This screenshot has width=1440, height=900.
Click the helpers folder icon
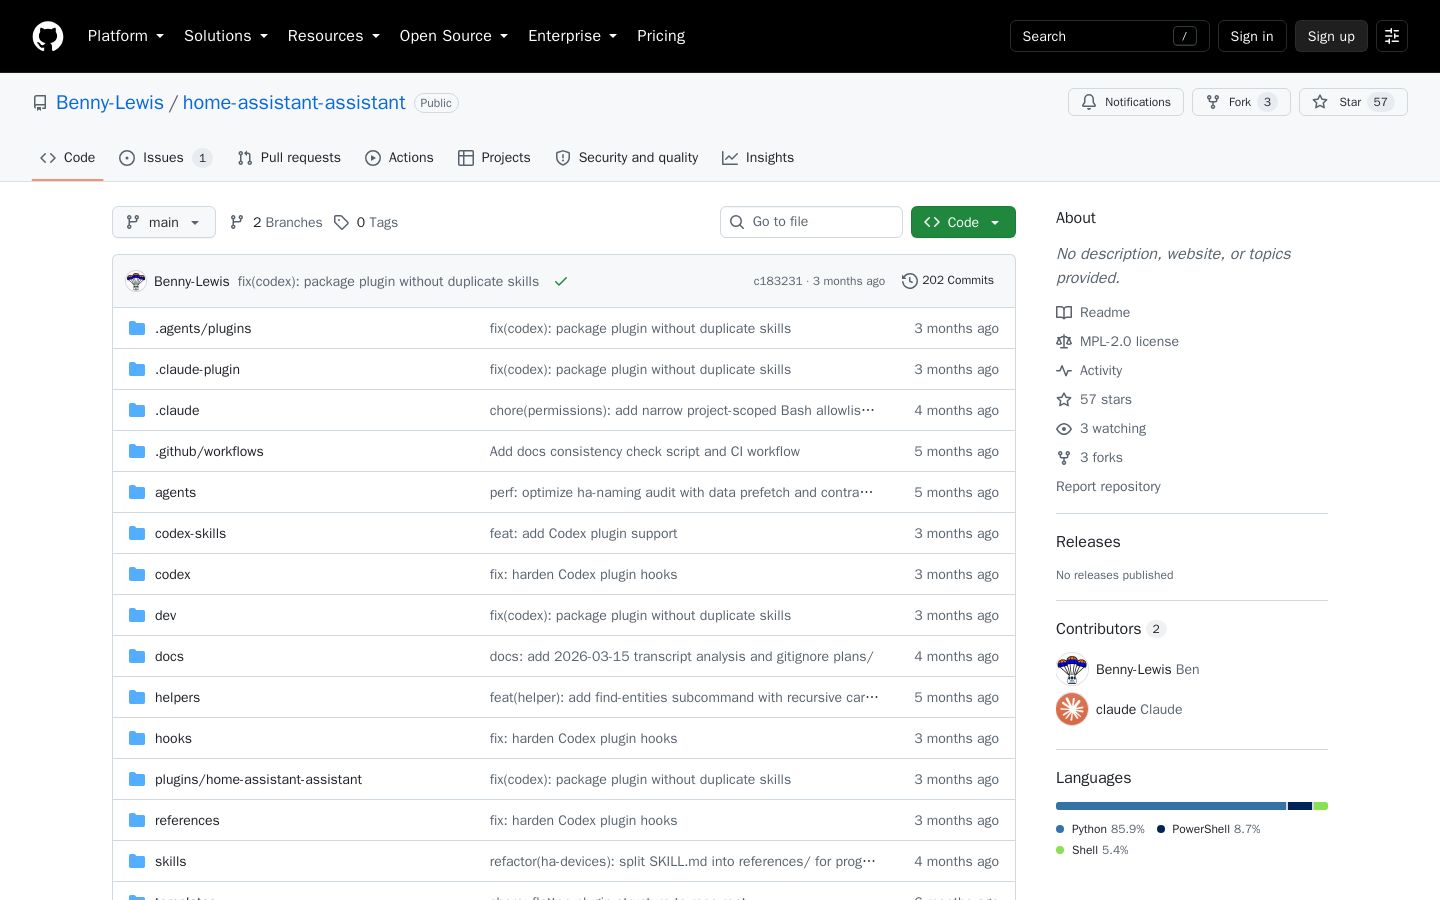[137, 697]
